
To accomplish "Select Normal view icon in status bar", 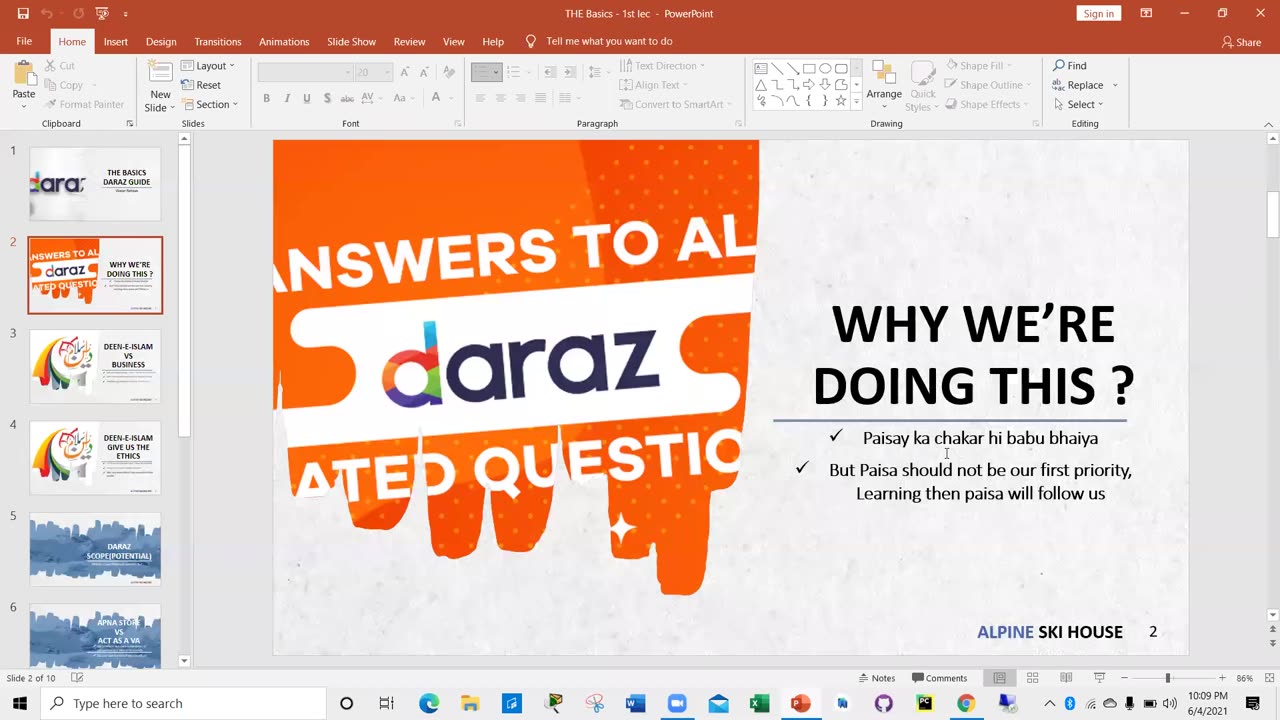I will 999,678.
